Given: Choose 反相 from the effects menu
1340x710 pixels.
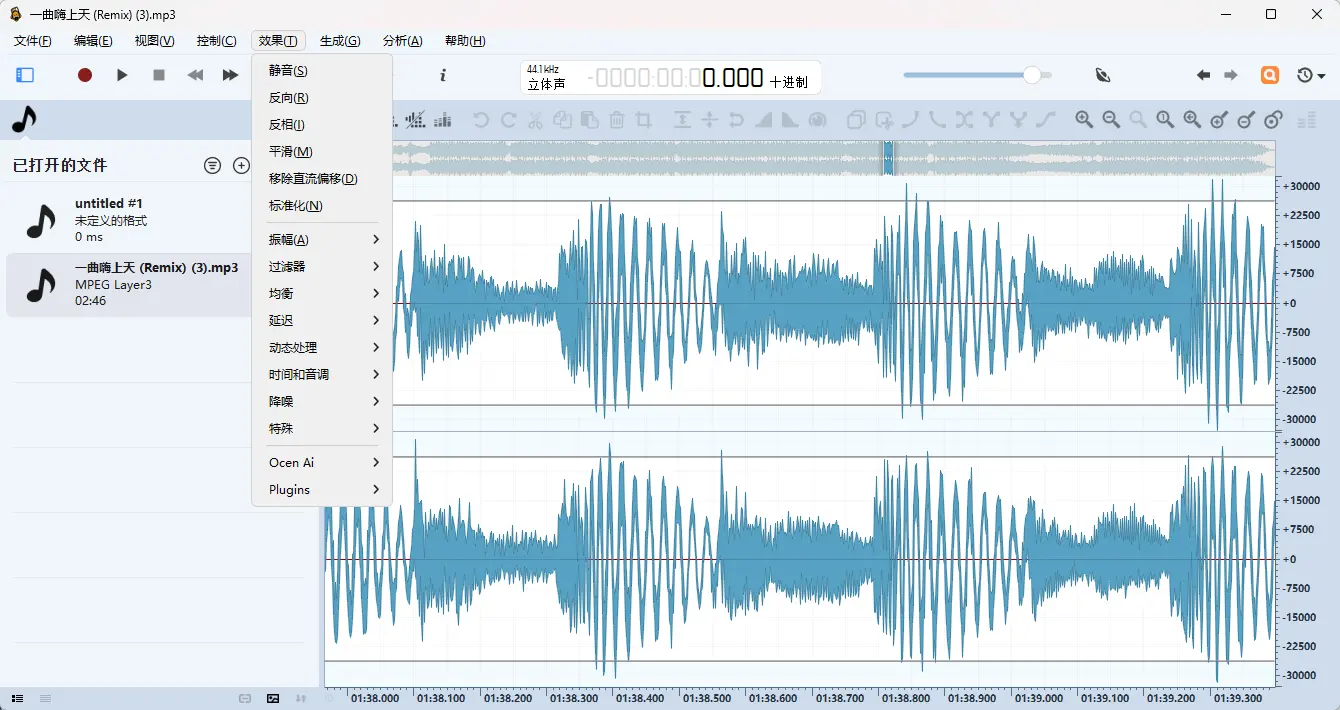Looking at the screenshot, I should (322, 125).
